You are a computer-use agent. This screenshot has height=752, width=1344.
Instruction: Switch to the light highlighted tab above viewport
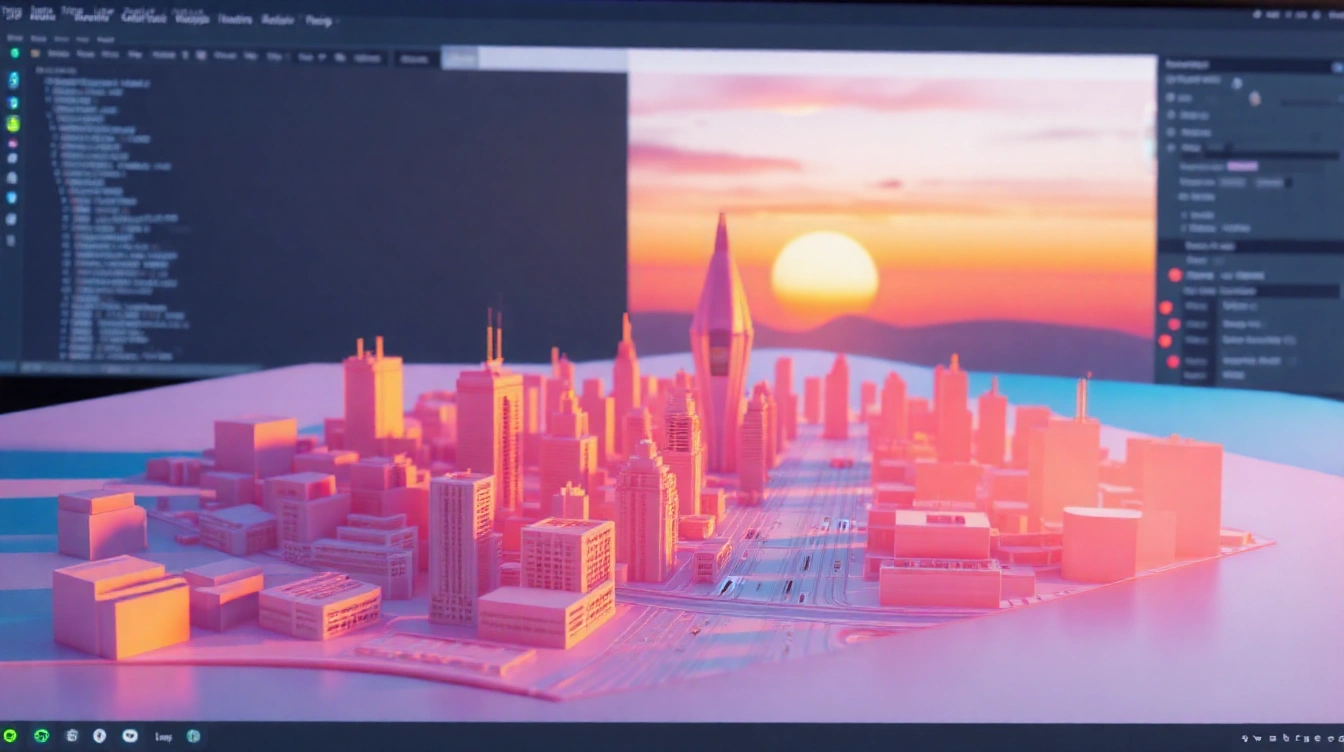(x=460, y=59)
